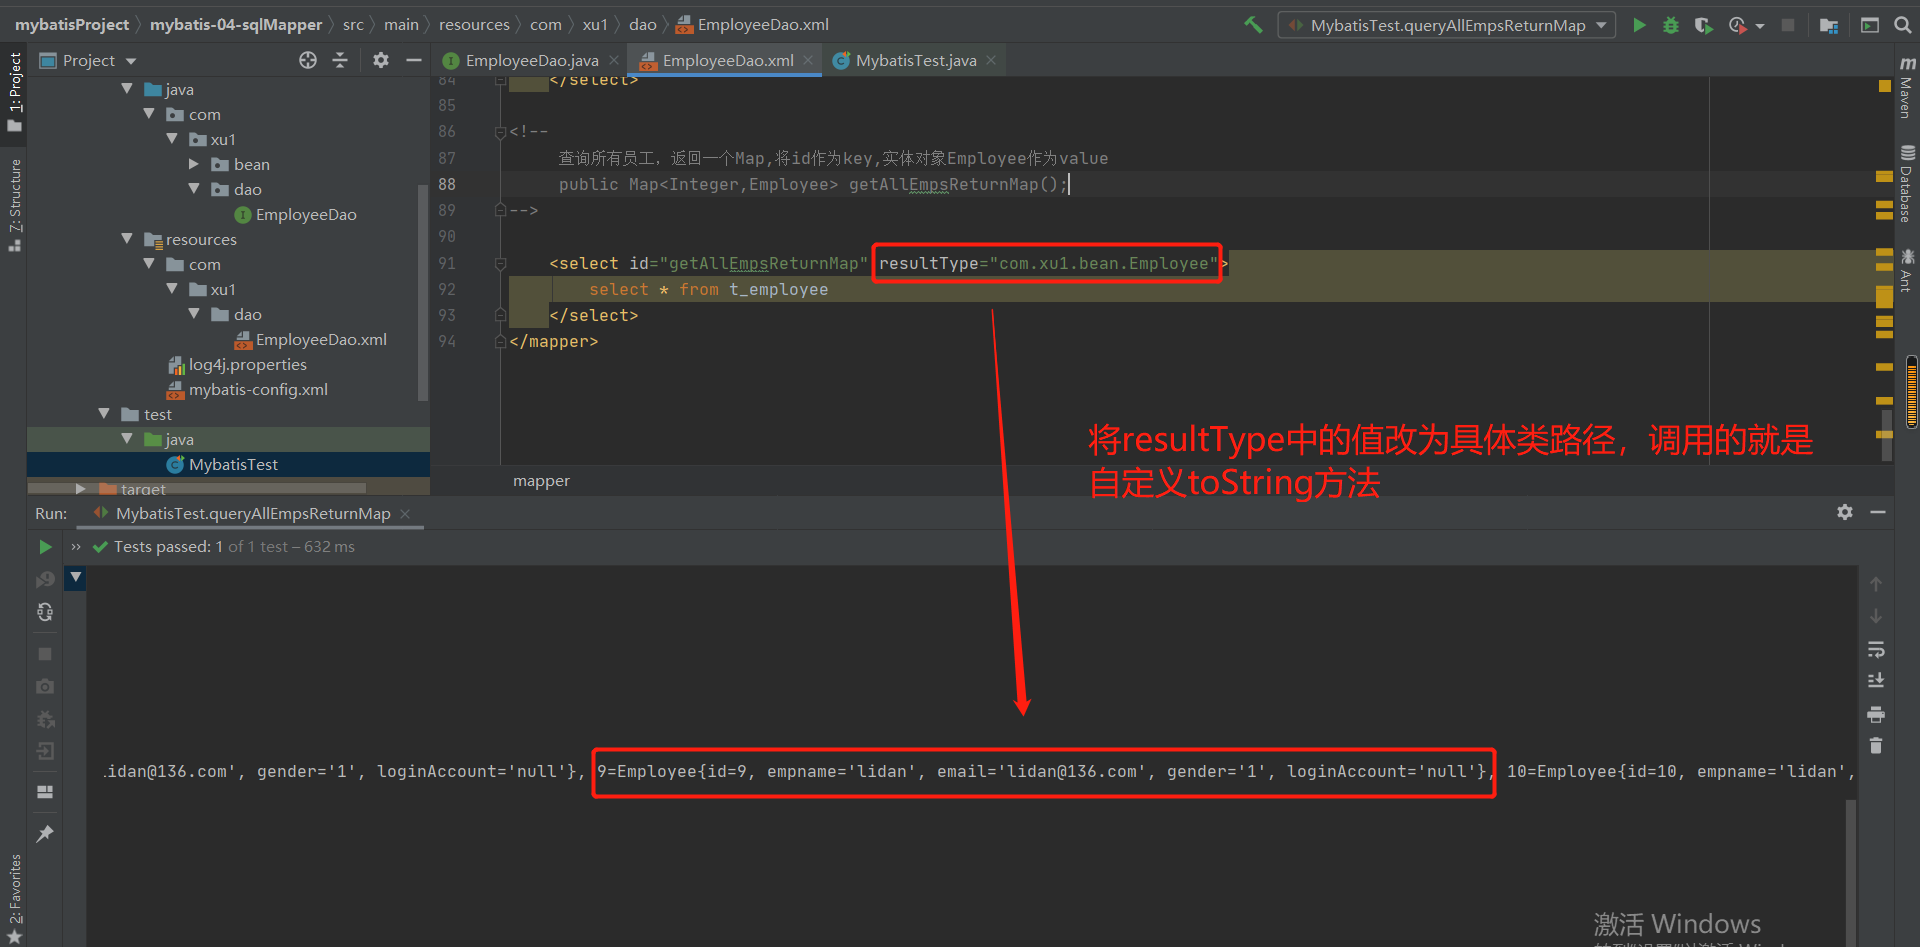Click the Debug bug icon in top toolbar
The height and width of the screenshot is (947, 1920).
pyautogui.click(x=1671, y=25)
